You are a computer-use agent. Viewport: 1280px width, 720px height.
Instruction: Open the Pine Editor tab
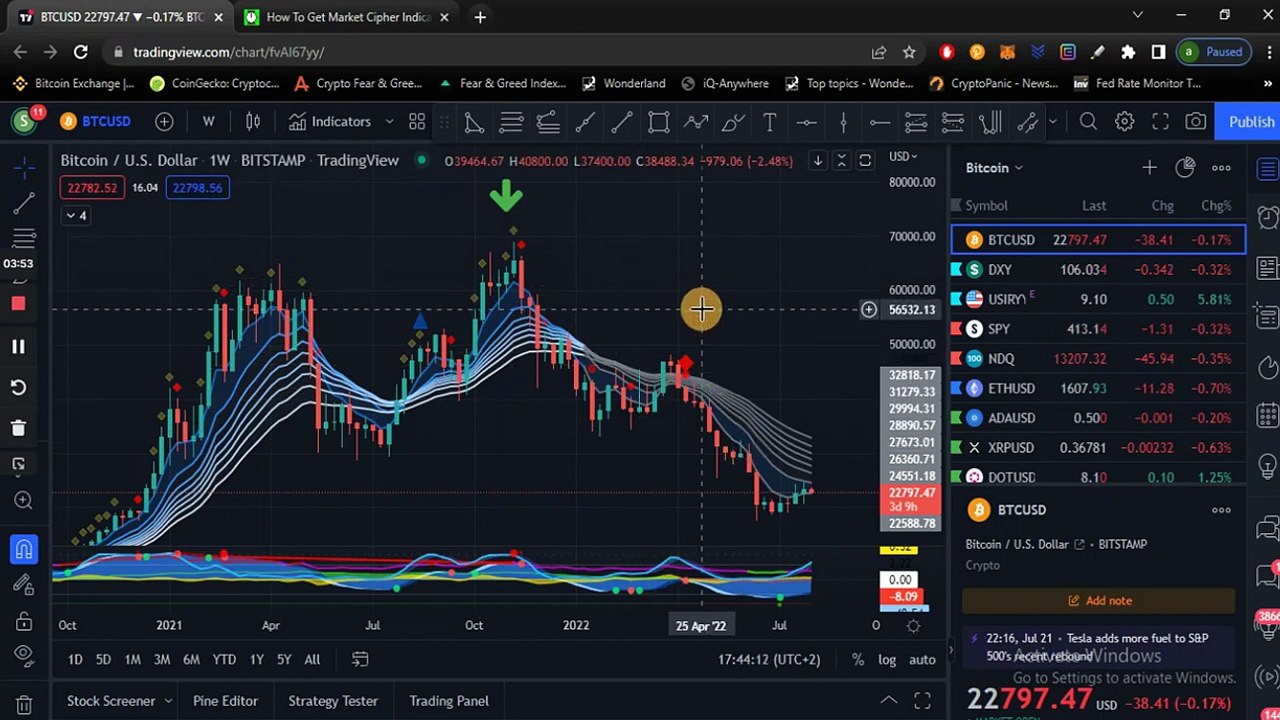(225, 701)
